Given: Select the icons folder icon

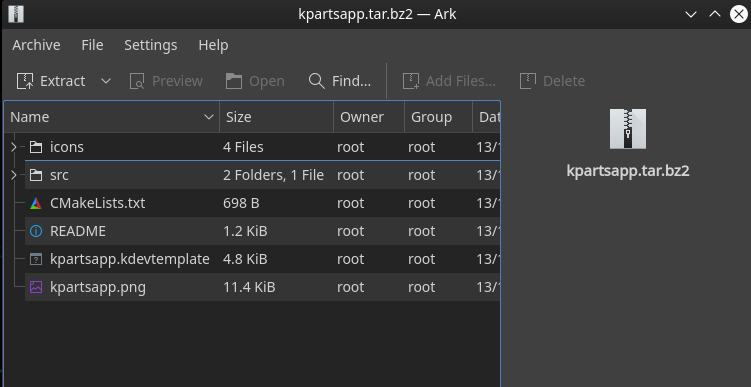Looking at the screenshot, I should (x=36, y=147).
